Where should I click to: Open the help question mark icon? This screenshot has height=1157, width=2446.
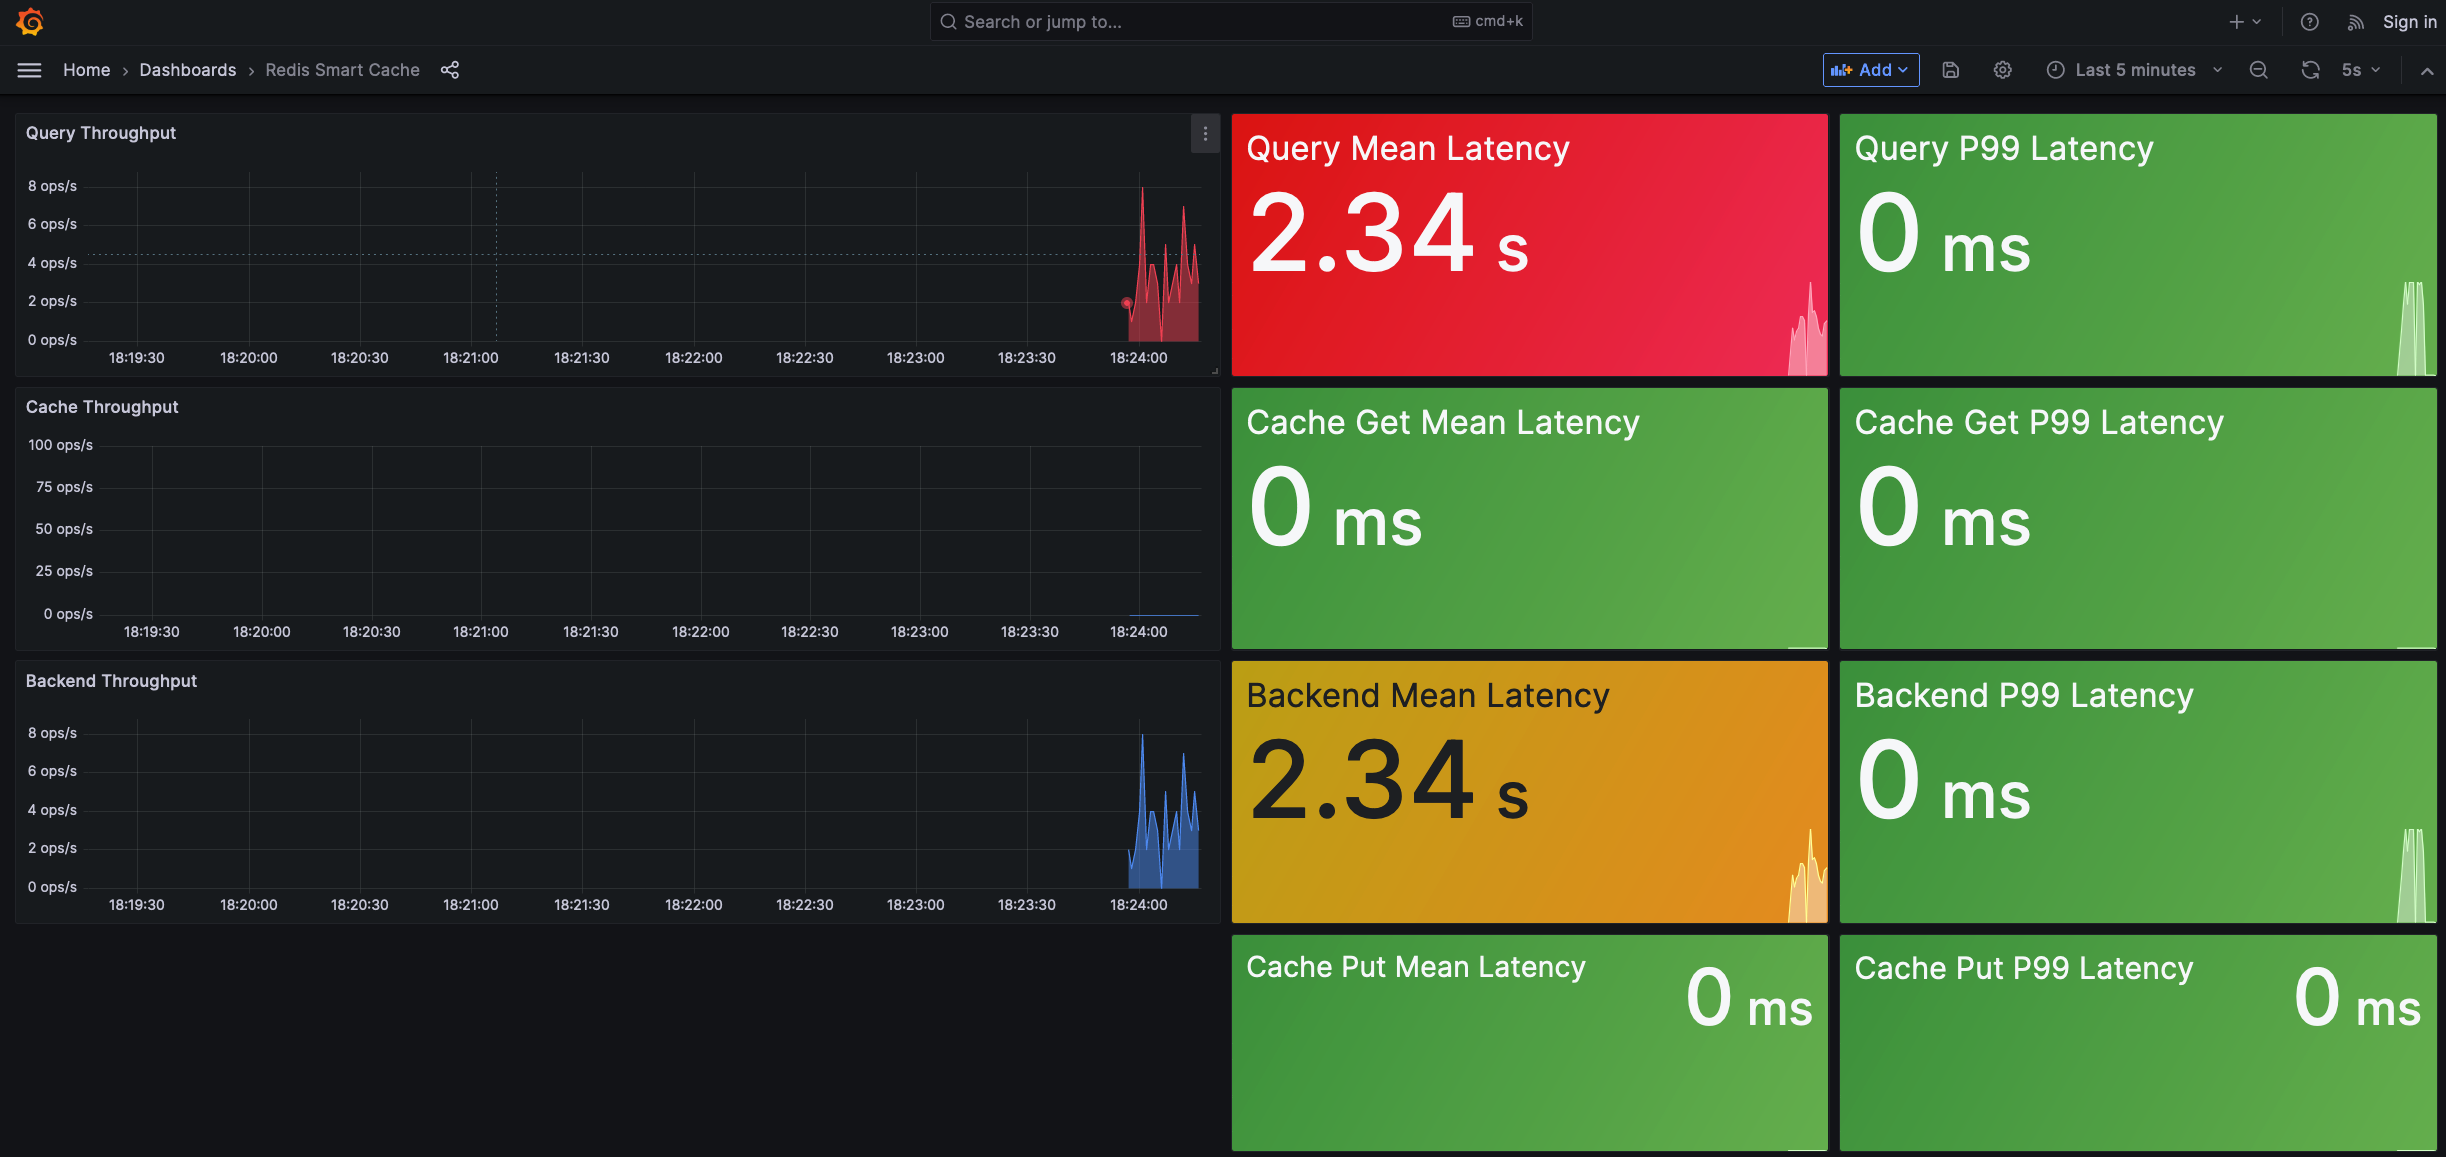click(x=2309, y=22)
